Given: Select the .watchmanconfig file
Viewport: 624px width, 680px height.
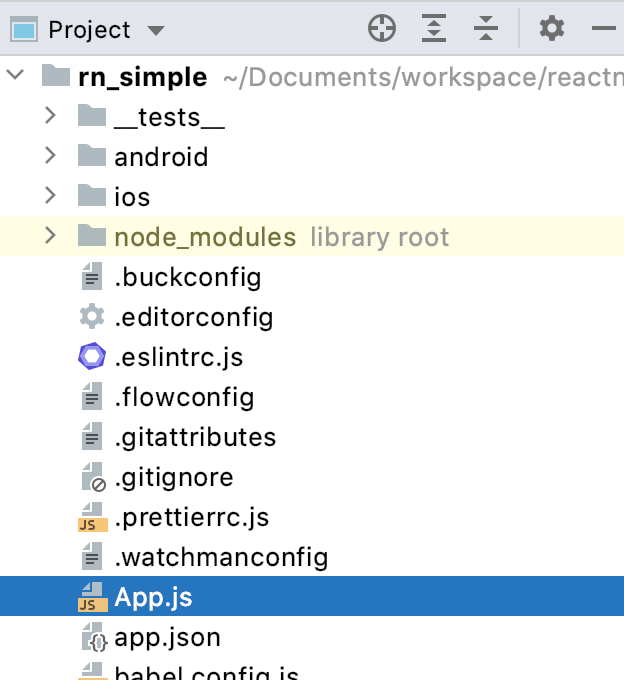Looking at the screenshot, I should 221,558.
